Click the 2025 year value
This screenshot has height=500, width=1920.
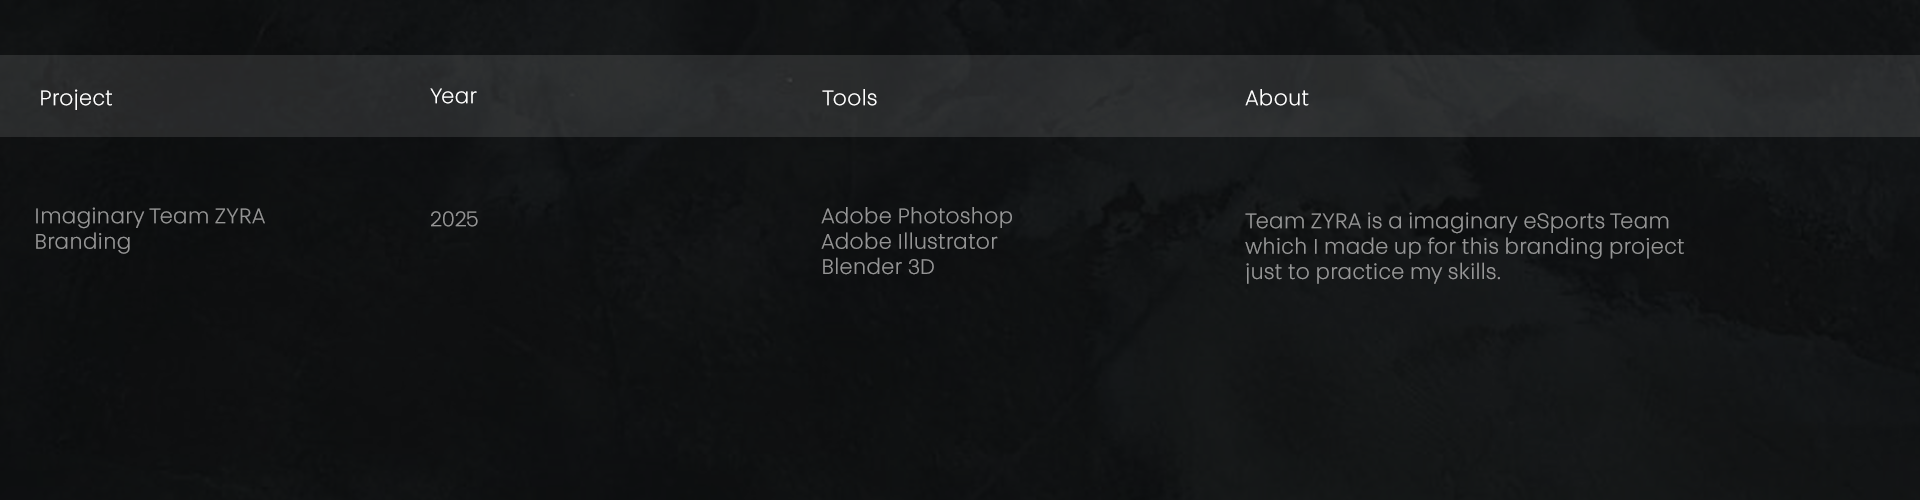(x=454, y=219)
